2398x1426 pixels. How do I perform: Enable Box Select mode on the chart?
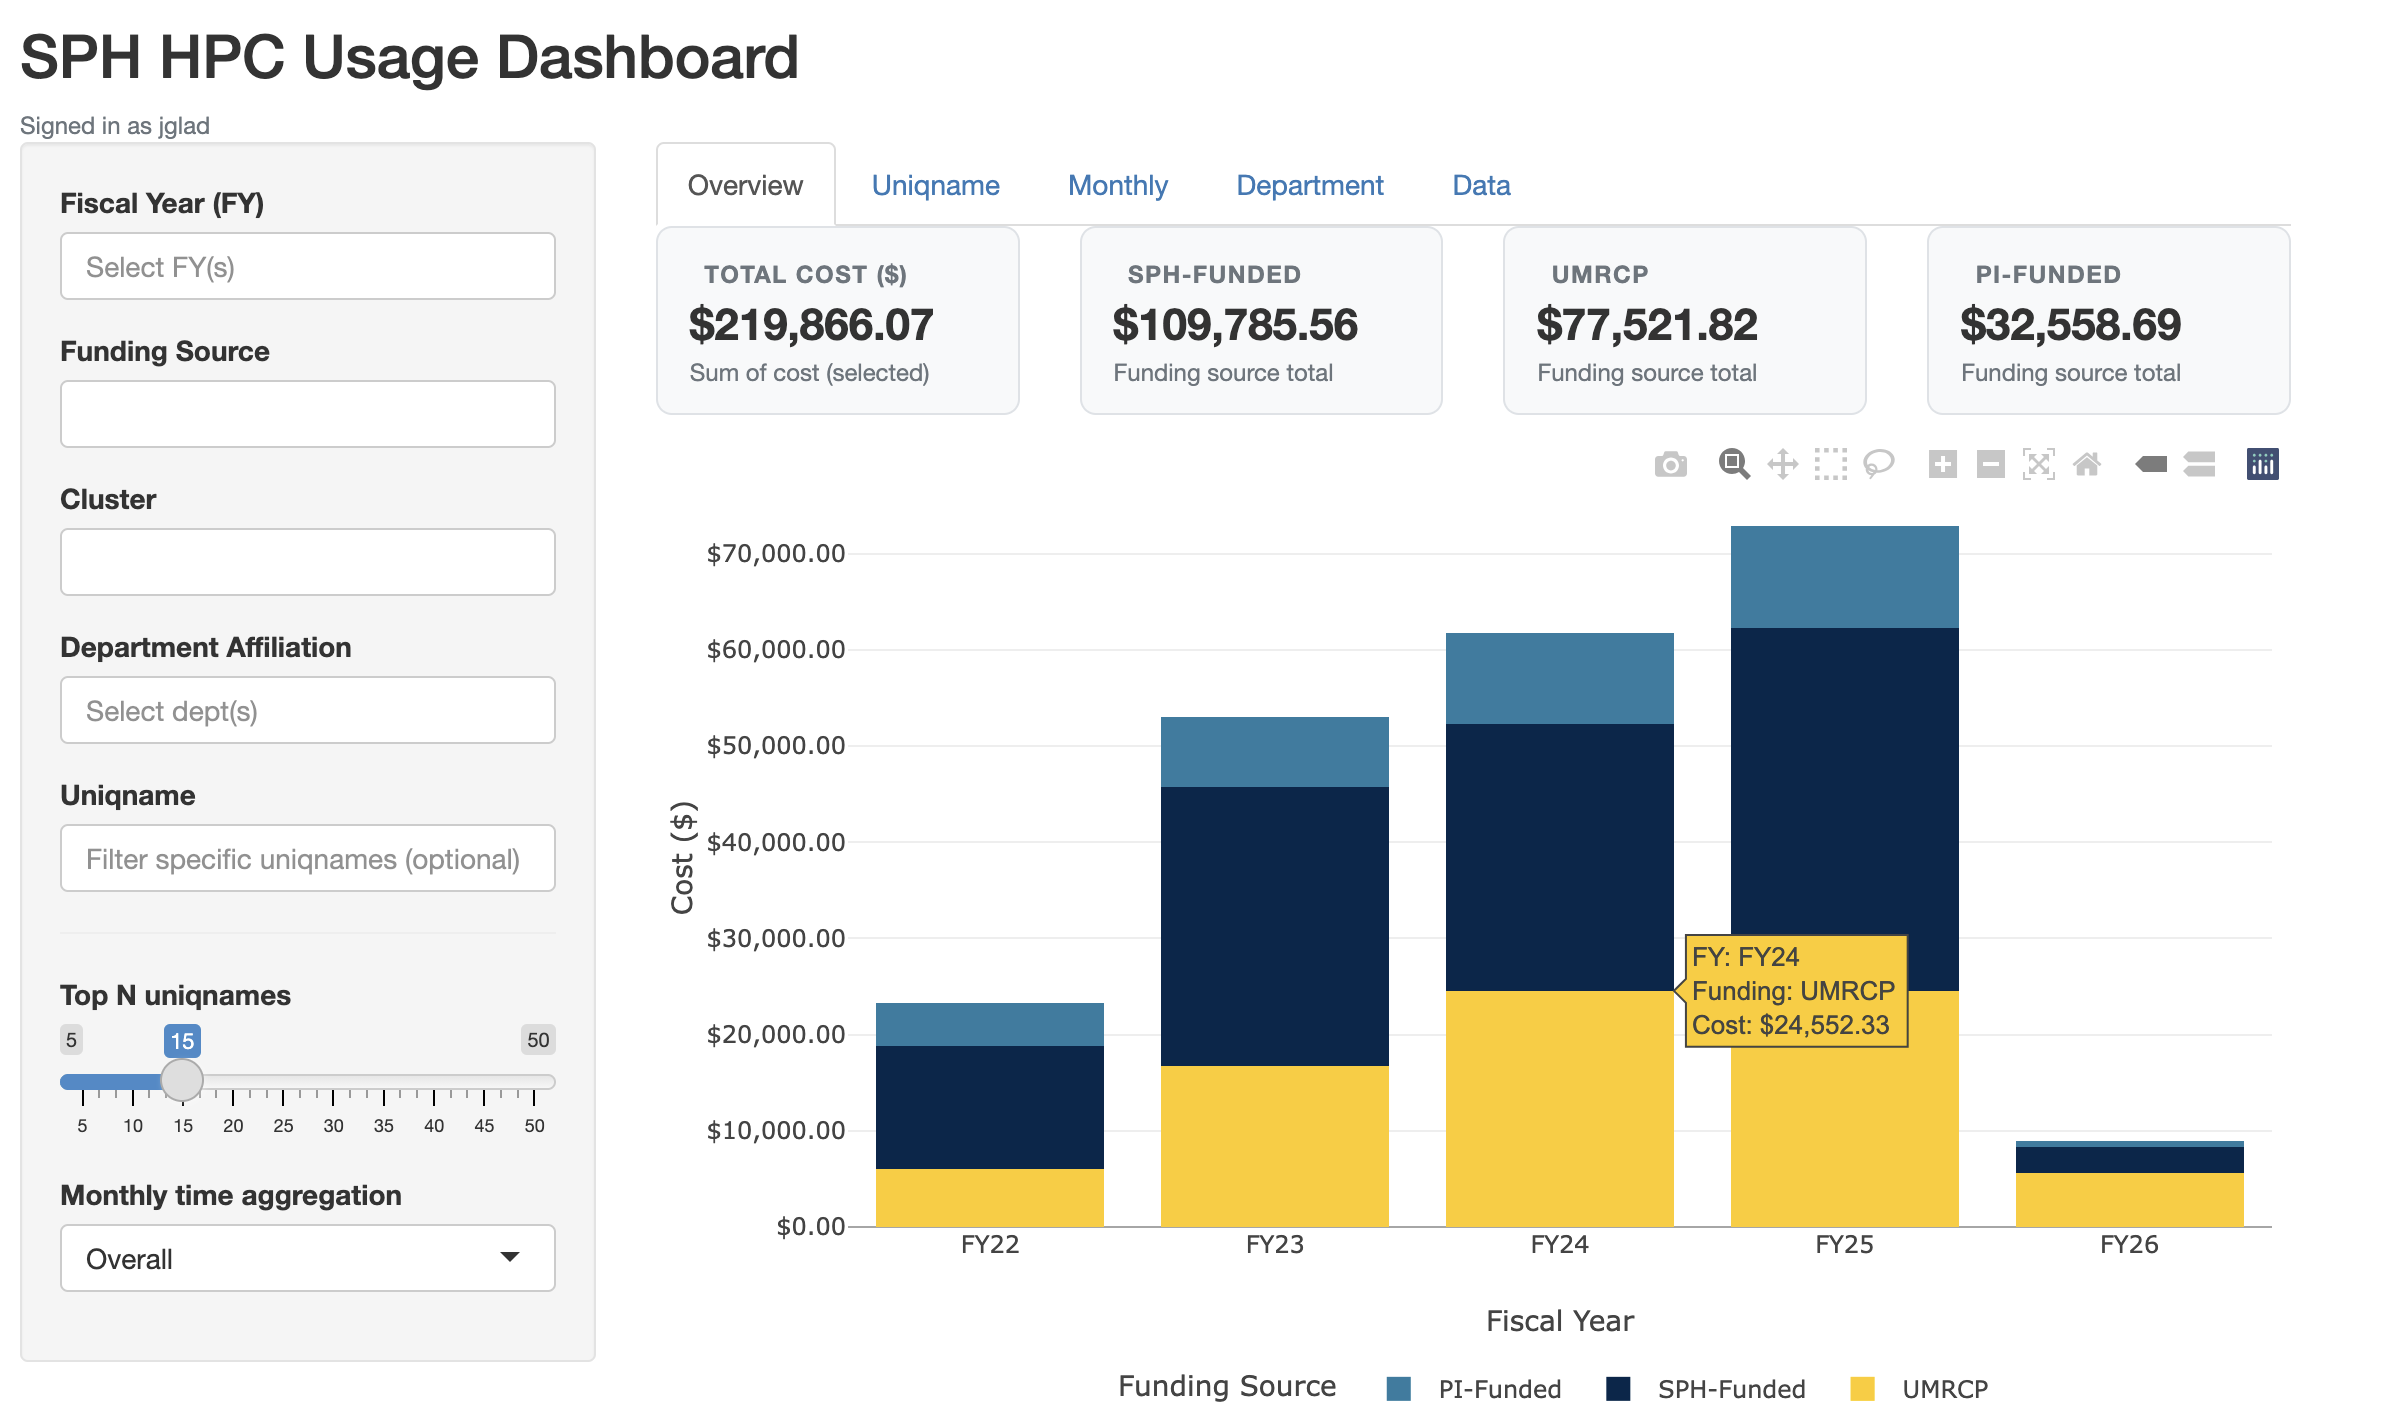click(1830, 463)
